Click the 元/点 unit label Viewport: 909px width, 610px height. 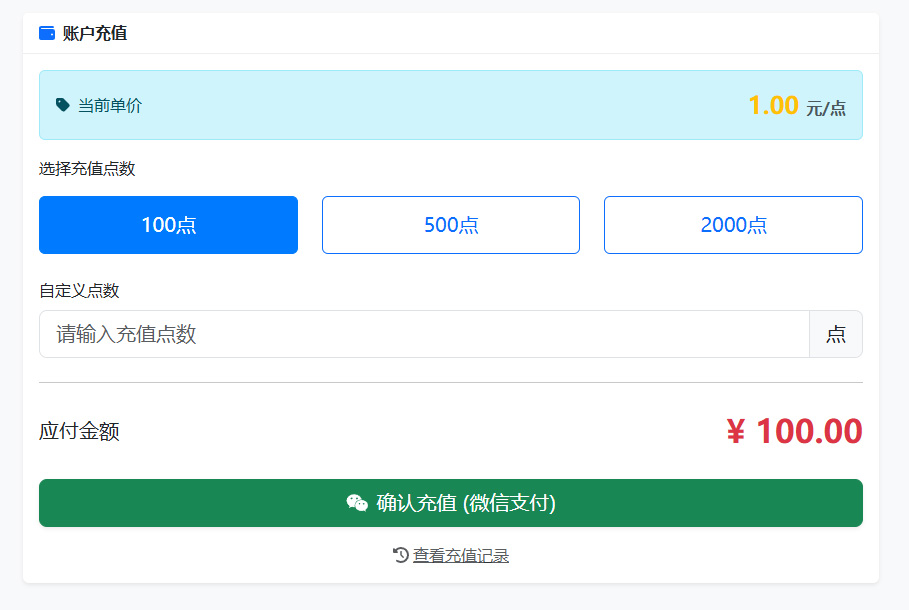coord(827,105)
